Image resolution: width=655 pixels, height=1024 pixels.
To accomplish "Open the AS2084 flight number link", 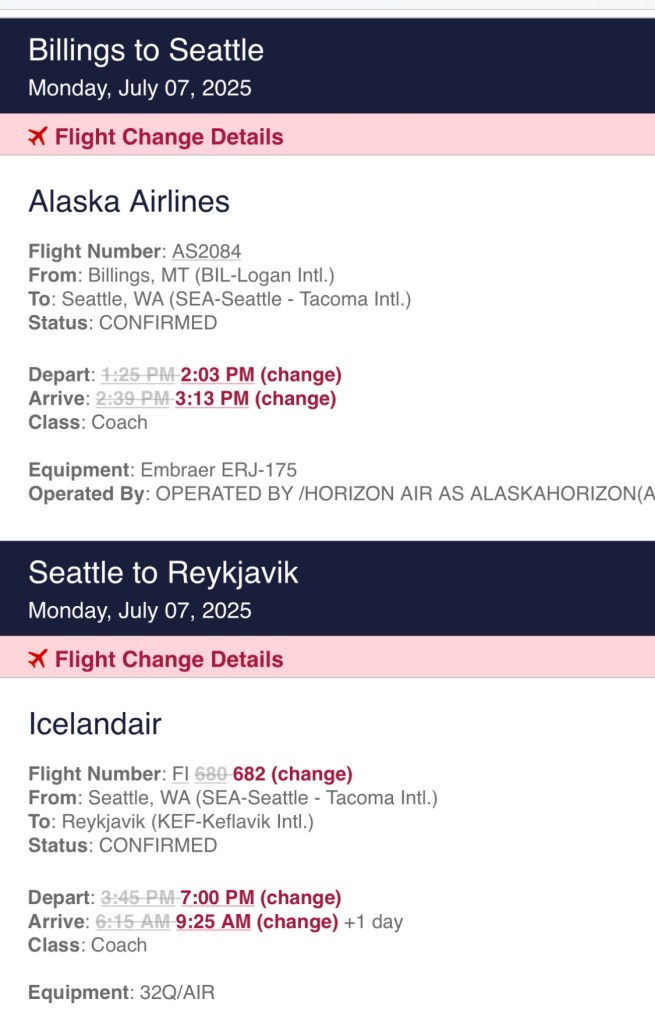I will coord(206,251).
